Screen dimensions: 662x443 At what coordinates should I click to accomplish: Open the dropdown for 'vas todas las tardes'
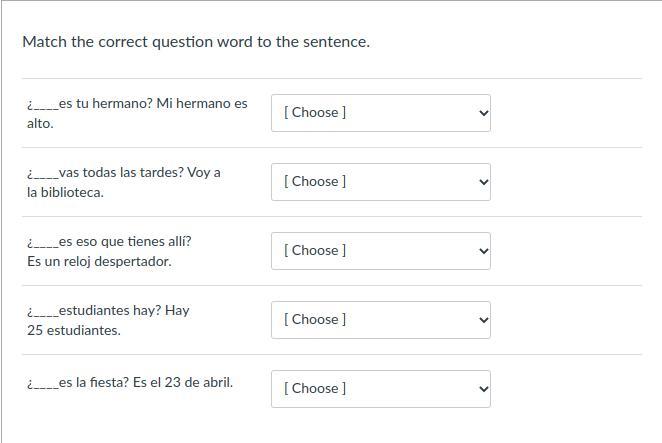(380, 182)
